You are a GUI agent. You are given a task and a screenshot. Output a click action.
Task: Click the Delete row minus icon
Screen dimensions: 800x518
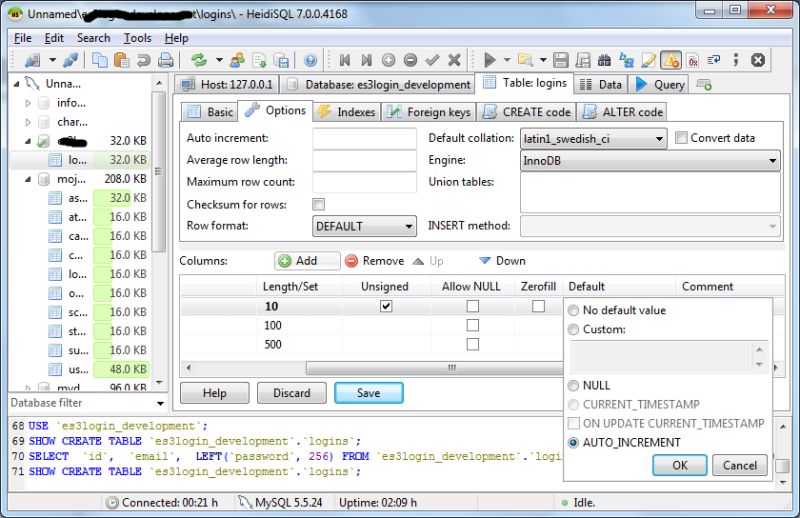(410, 60)
